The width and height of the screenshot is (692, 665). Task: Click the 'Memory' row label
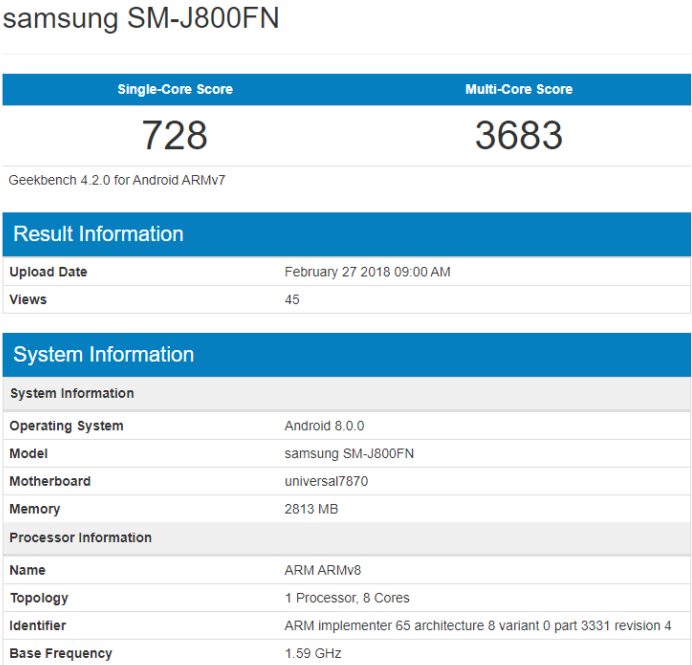[x=34, y=509]
